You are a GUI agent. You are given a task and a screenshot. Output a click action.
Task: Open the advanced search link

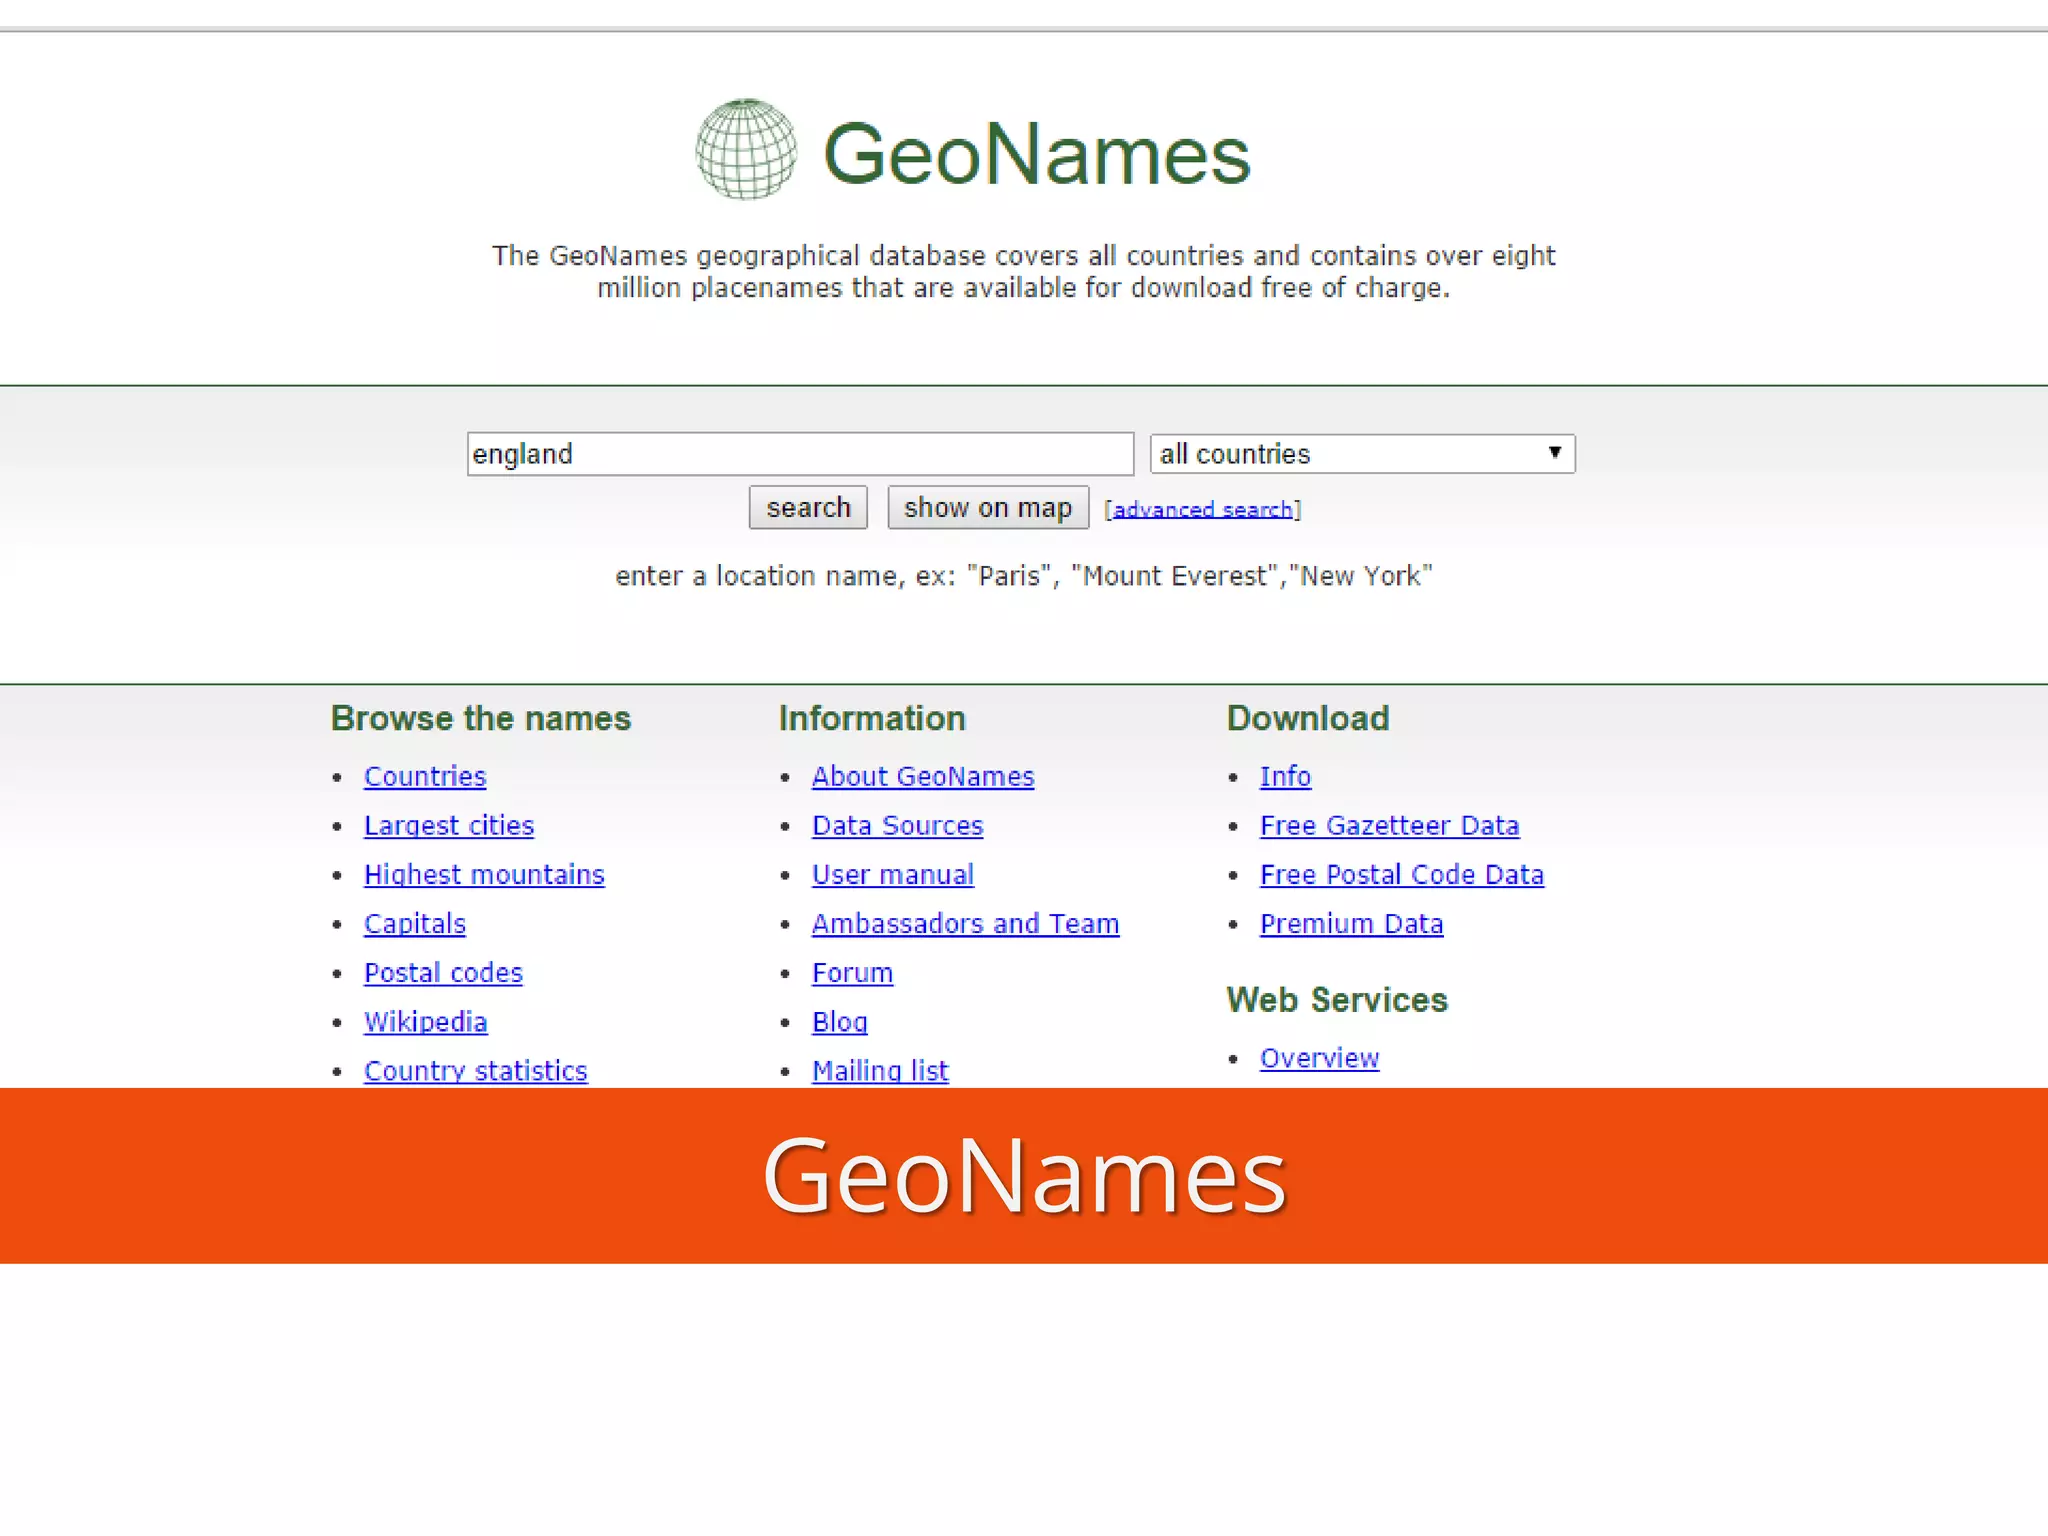point(1203,510)
